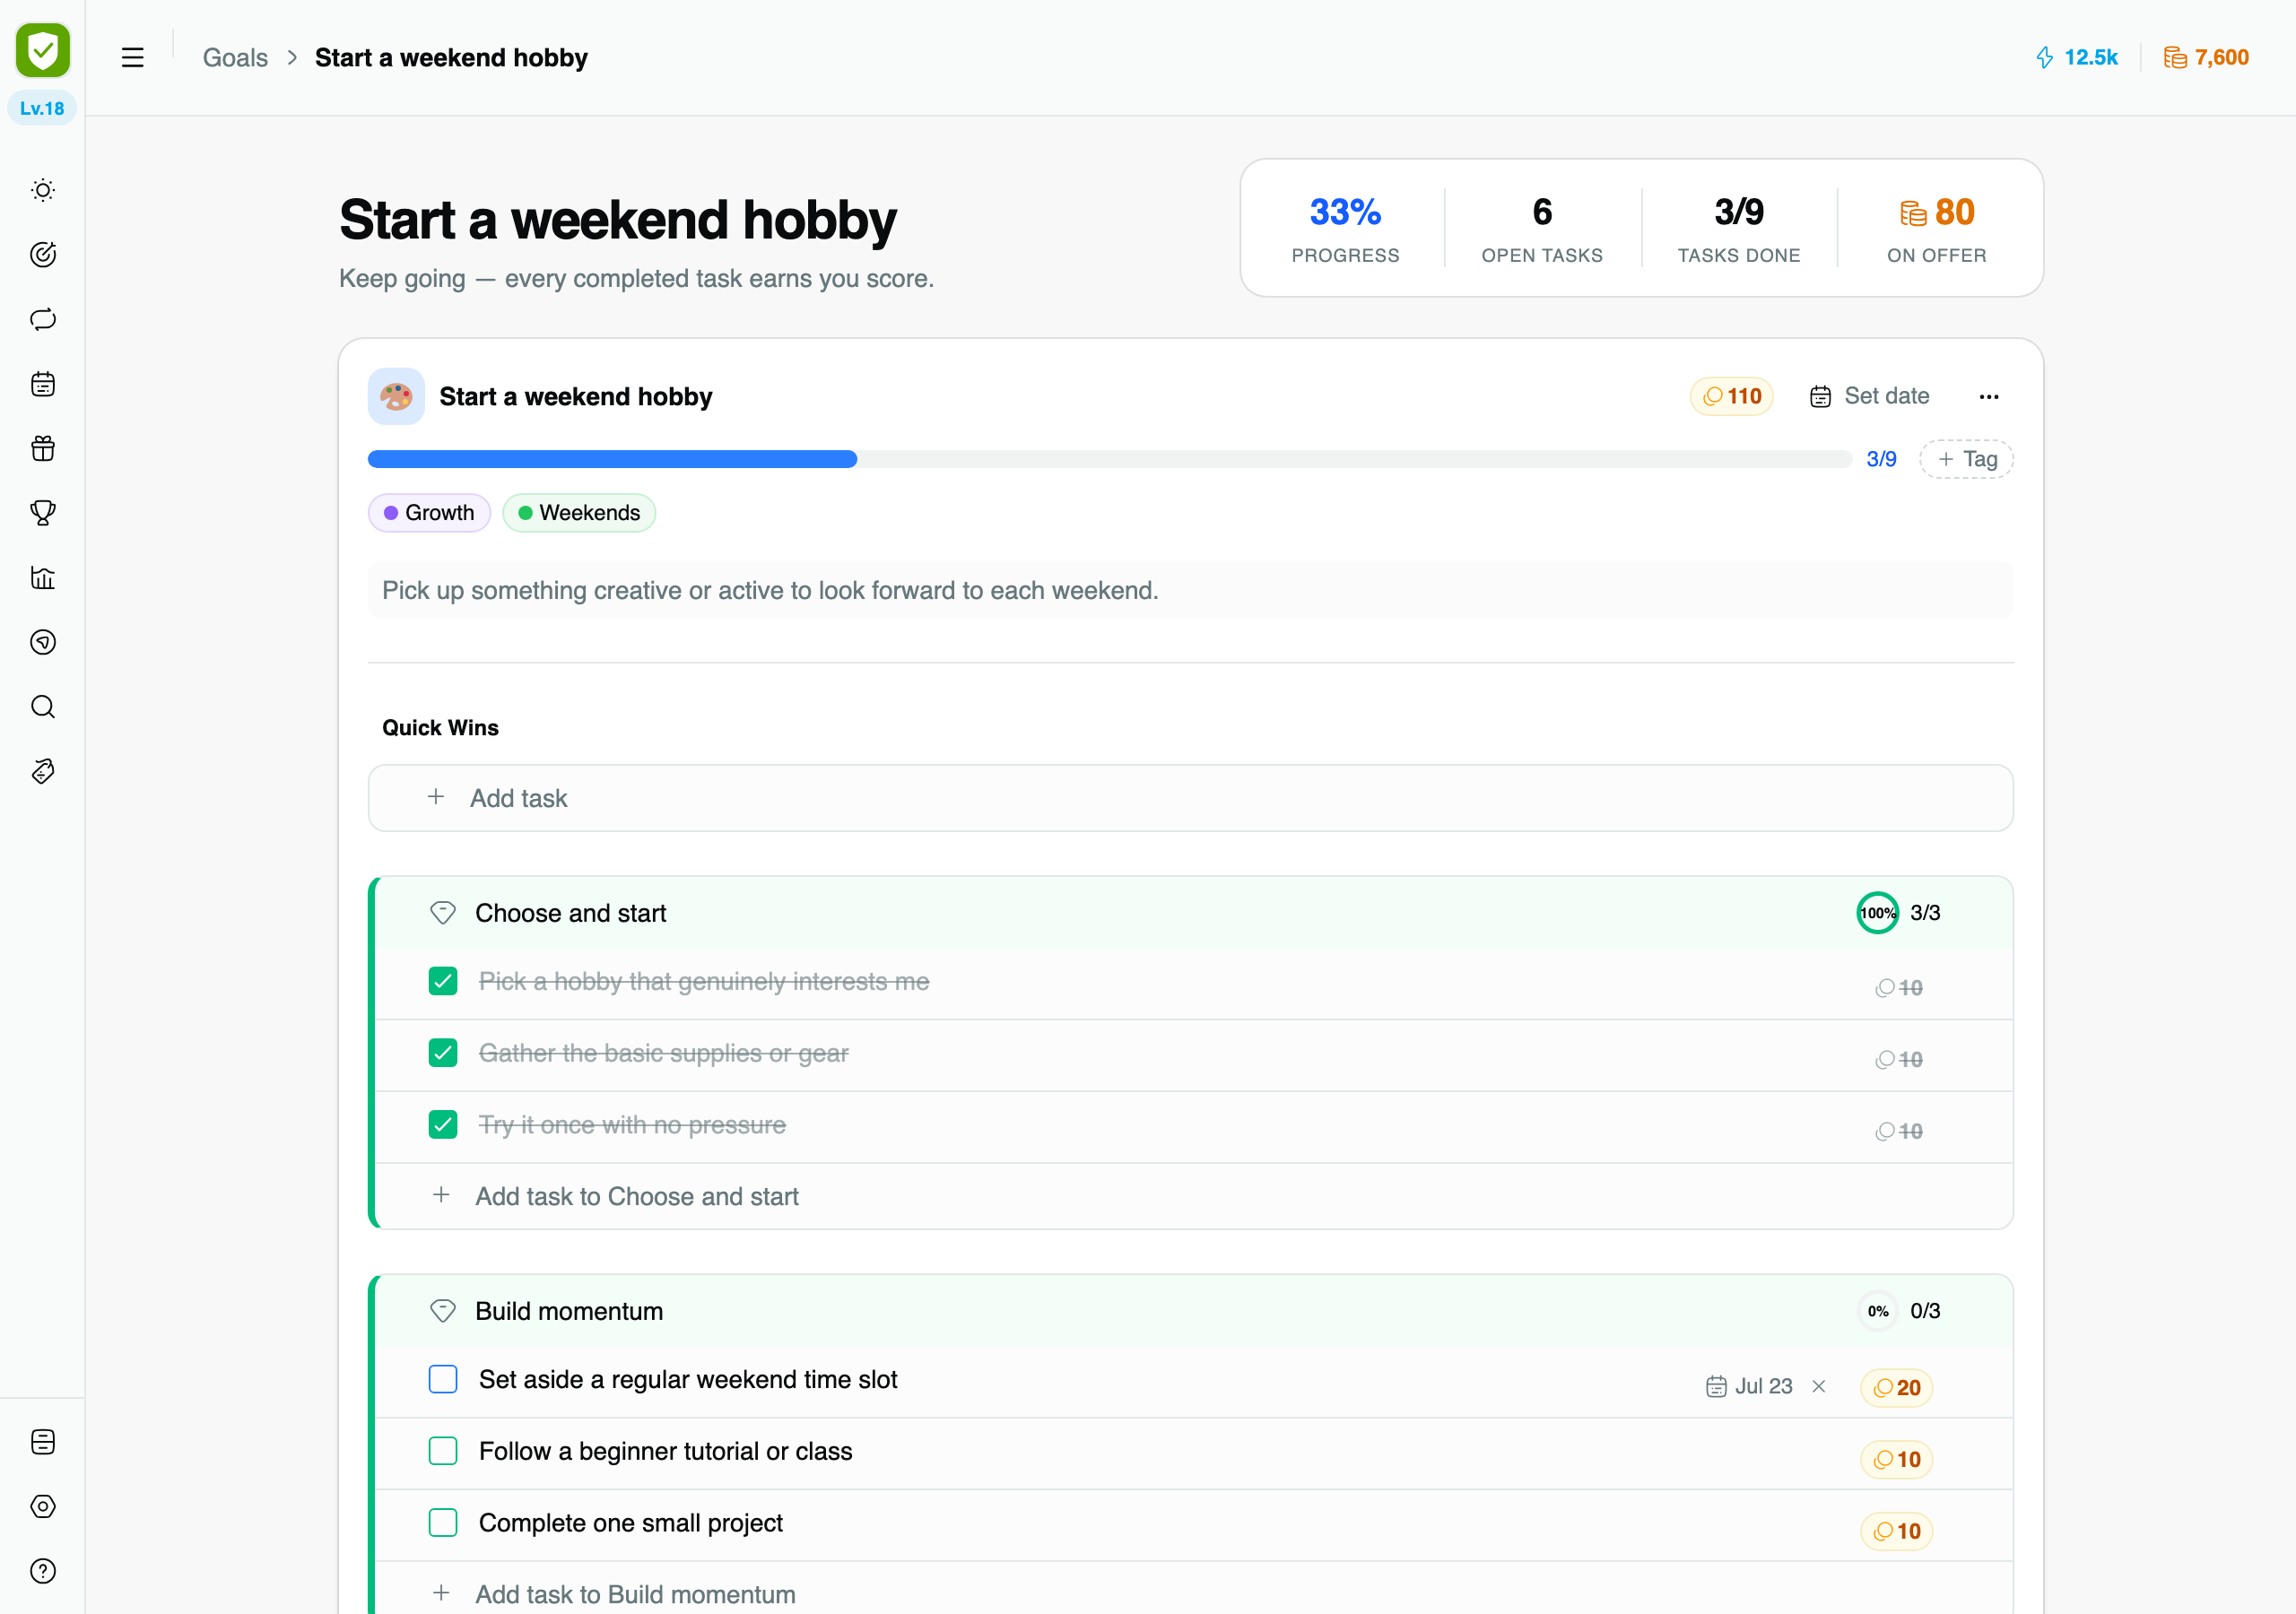2296x1614 pixels.
Task: Open the sun icon in sidebar
Action: click(43, 190)
